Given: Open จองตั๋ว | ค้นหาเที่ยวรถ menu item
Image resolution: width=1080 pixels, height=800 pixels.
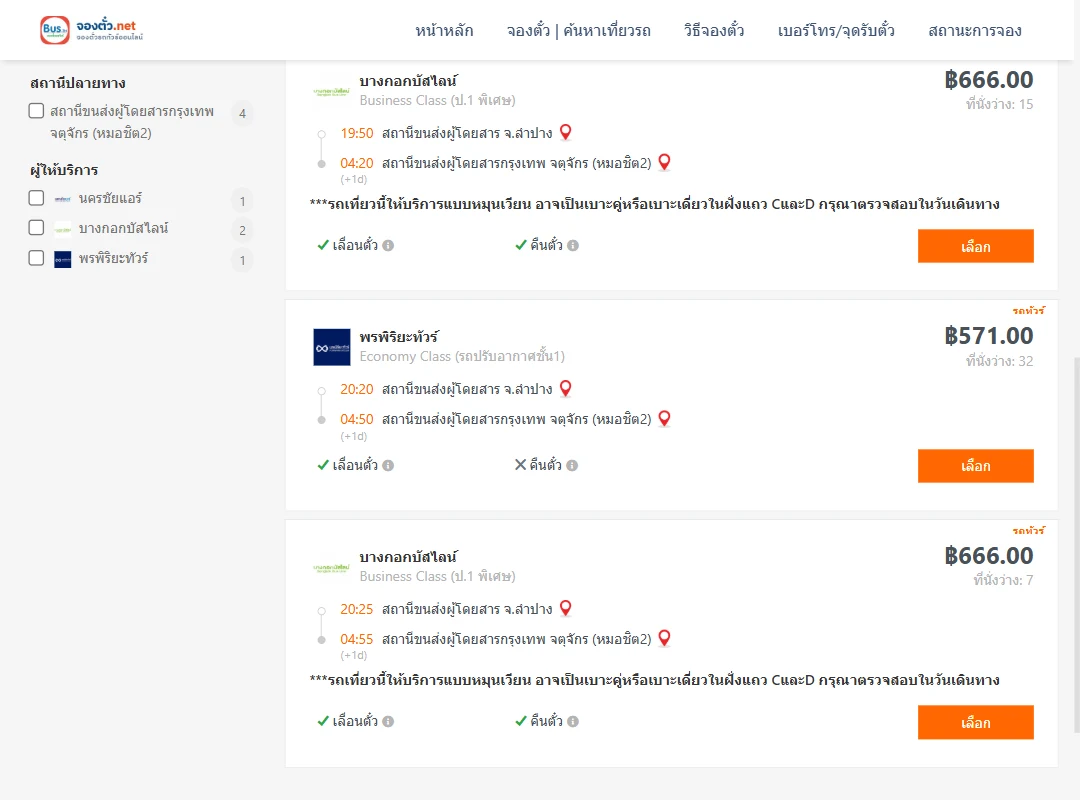Looking at the screenshot, I should (x=579, y=30).
